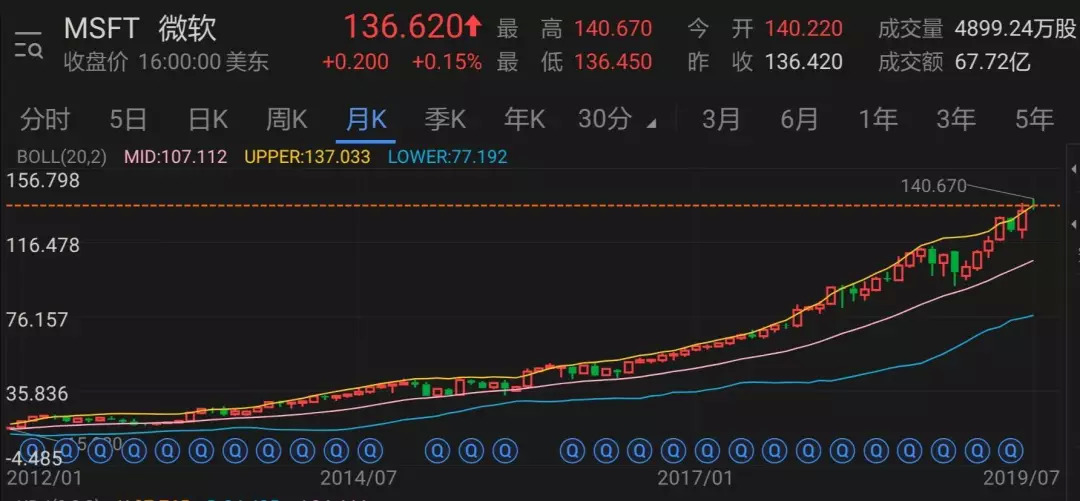1080x501 pixels.
Task: Select the 季K quarterly candlestick tab
Action: (445, 120)
